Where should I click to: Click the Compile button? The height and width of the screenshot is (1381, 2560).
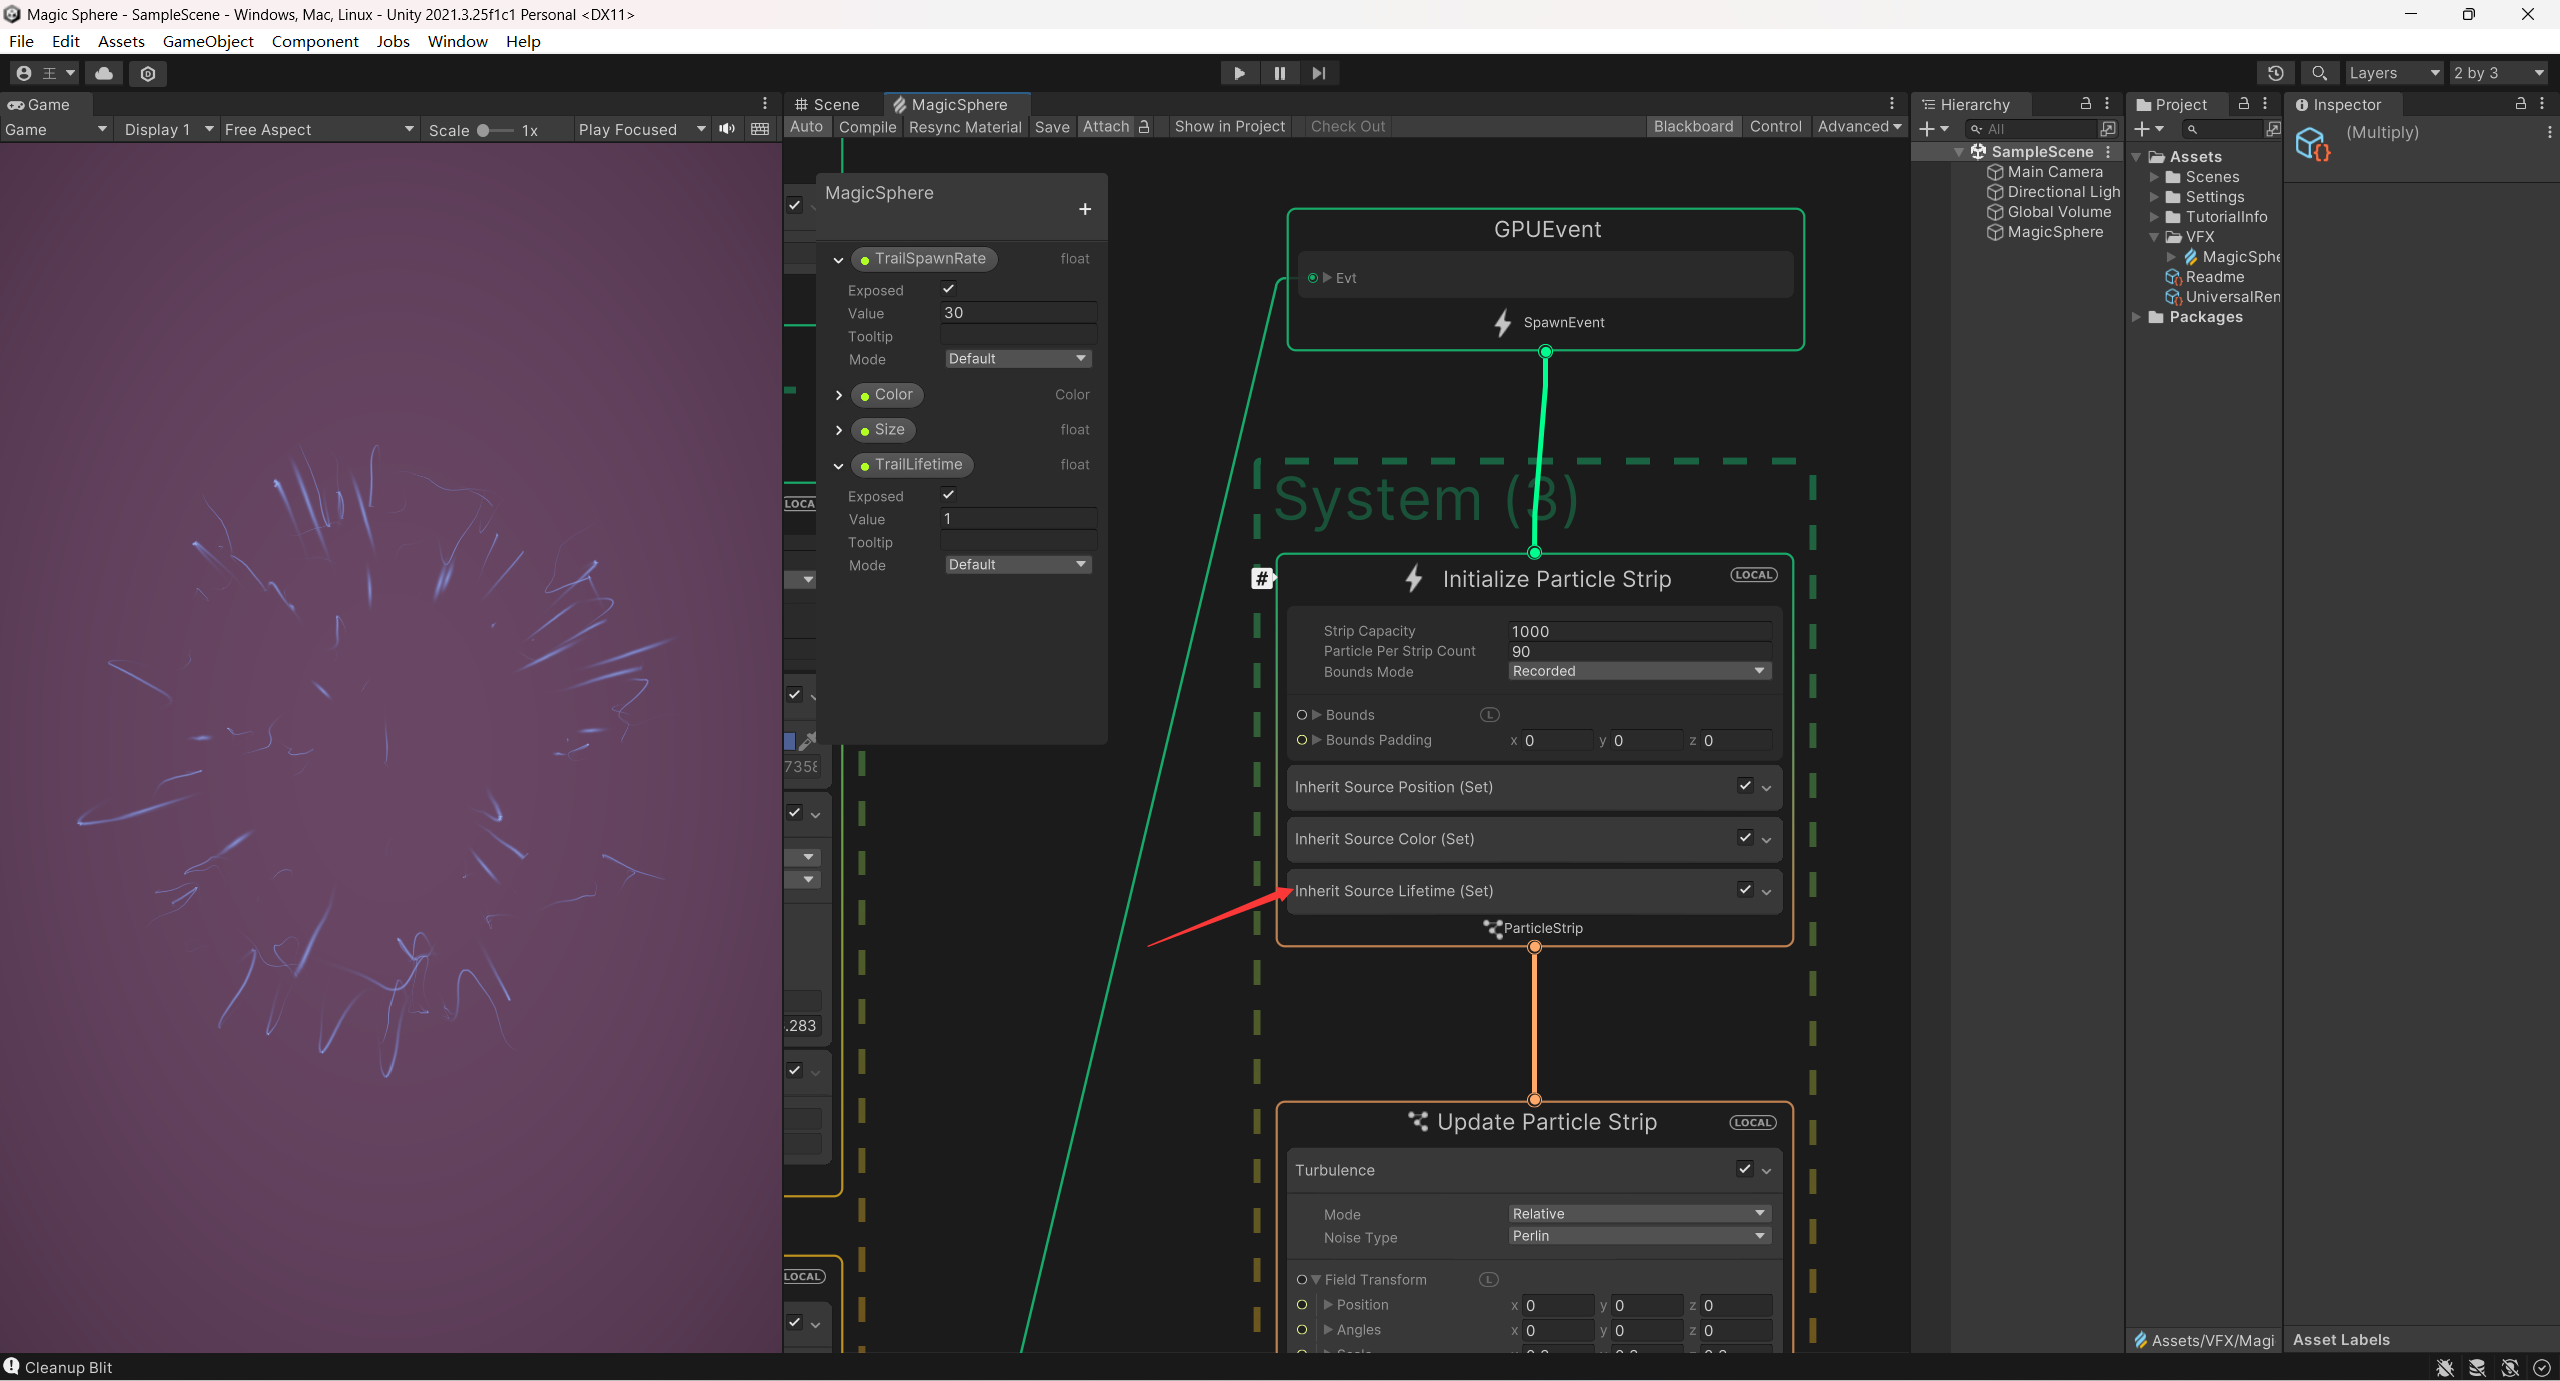pos(867,127)
